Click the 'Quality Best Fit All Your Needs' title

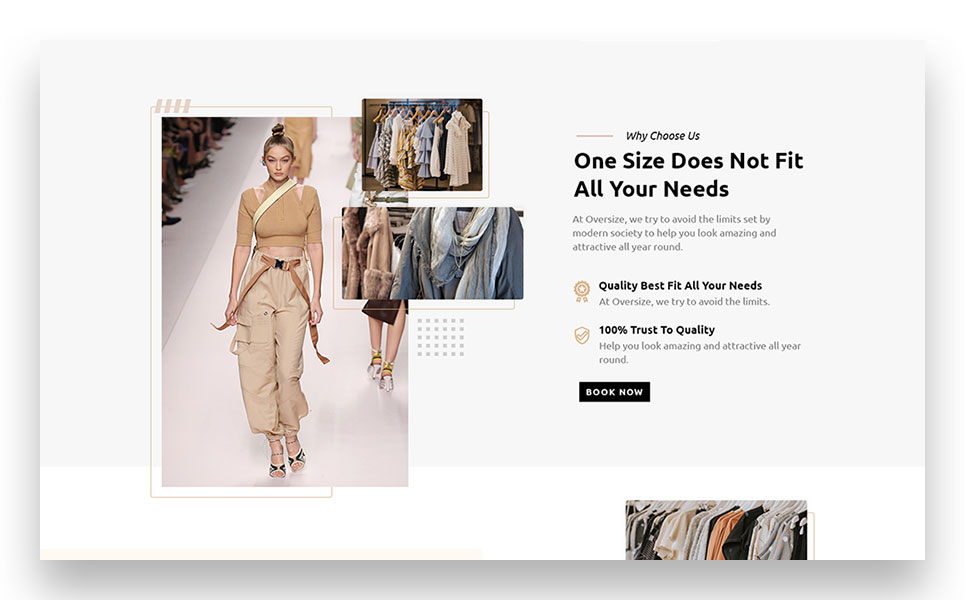click(x=680, y=286)
